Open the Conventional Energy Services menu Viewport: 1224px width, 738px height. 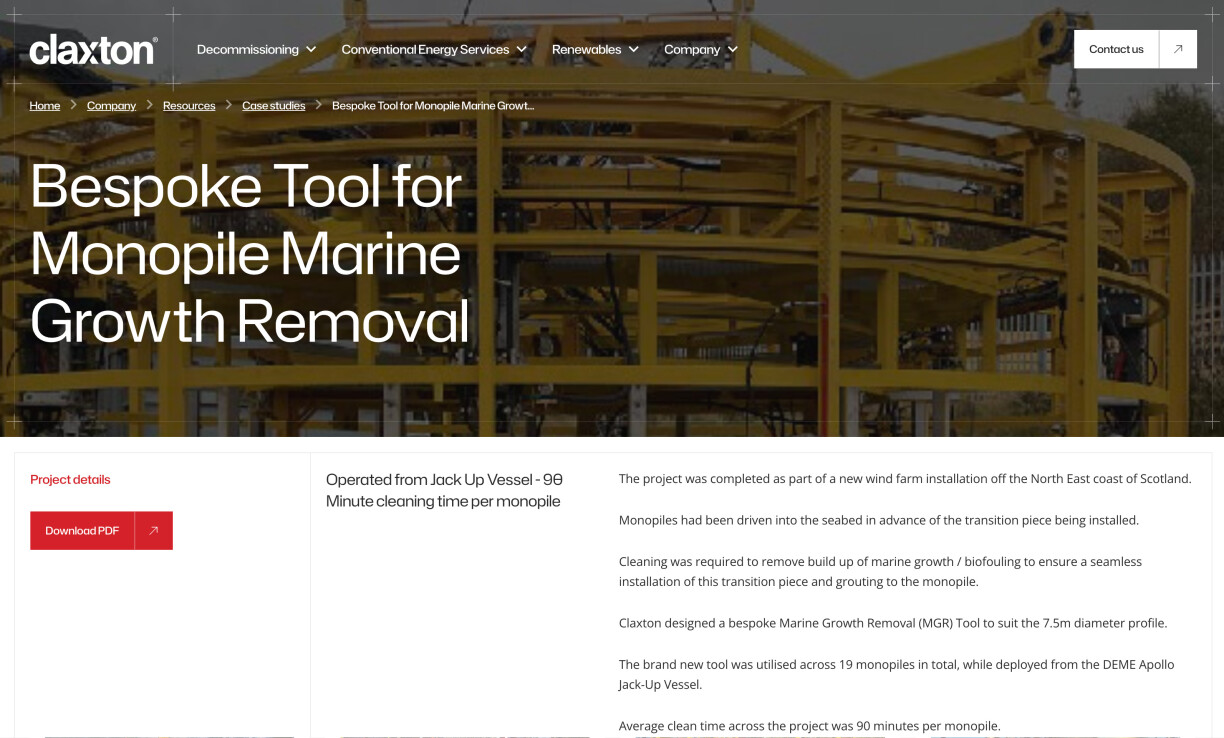(425, 50)
